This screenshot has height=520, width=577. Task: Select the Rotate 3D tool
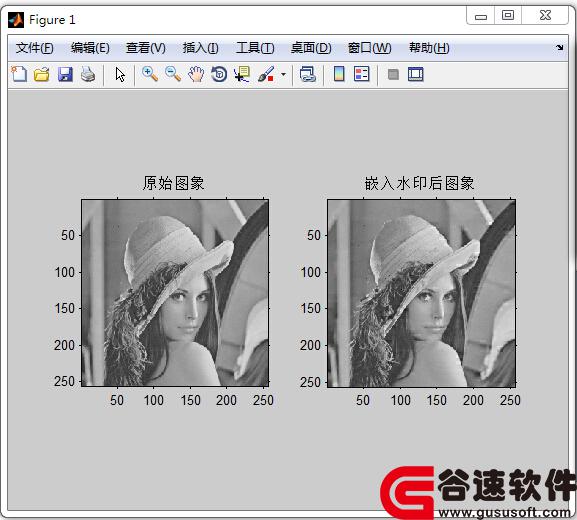click(x=219, y=74)
